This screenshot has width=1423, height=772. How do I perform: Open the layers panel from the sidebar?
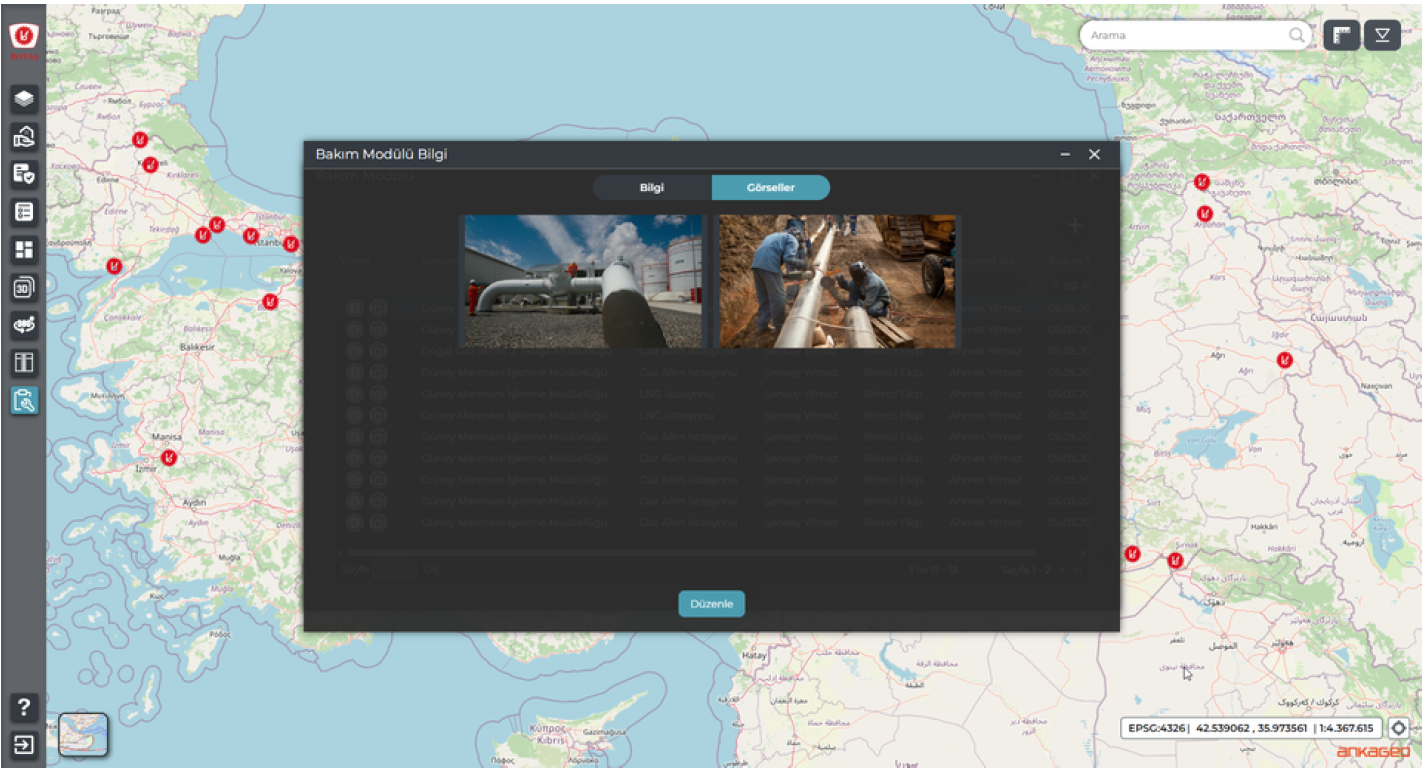coord(24,98)
